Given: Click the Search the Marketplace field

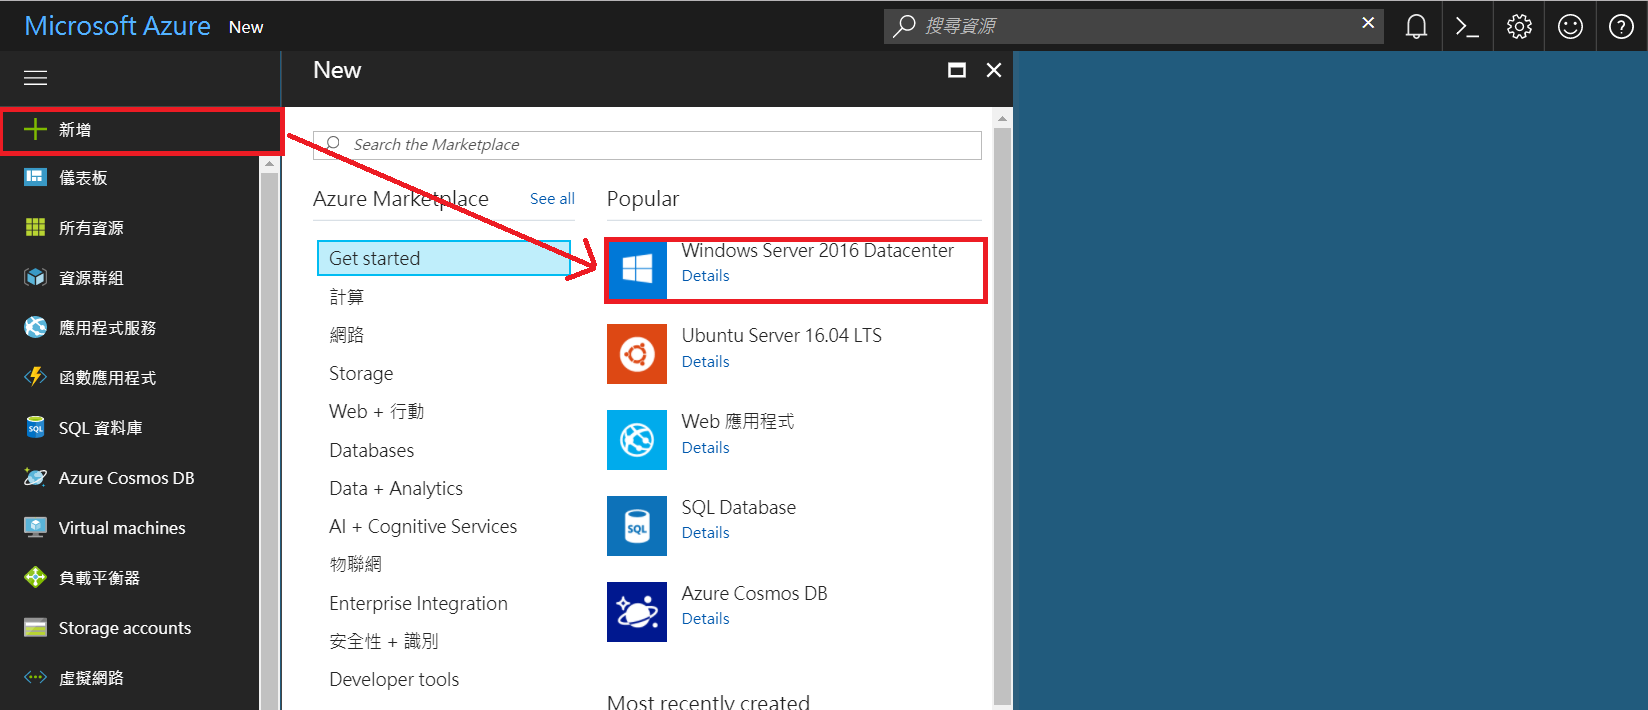Looking at the screenshot, I should (647, 145).
